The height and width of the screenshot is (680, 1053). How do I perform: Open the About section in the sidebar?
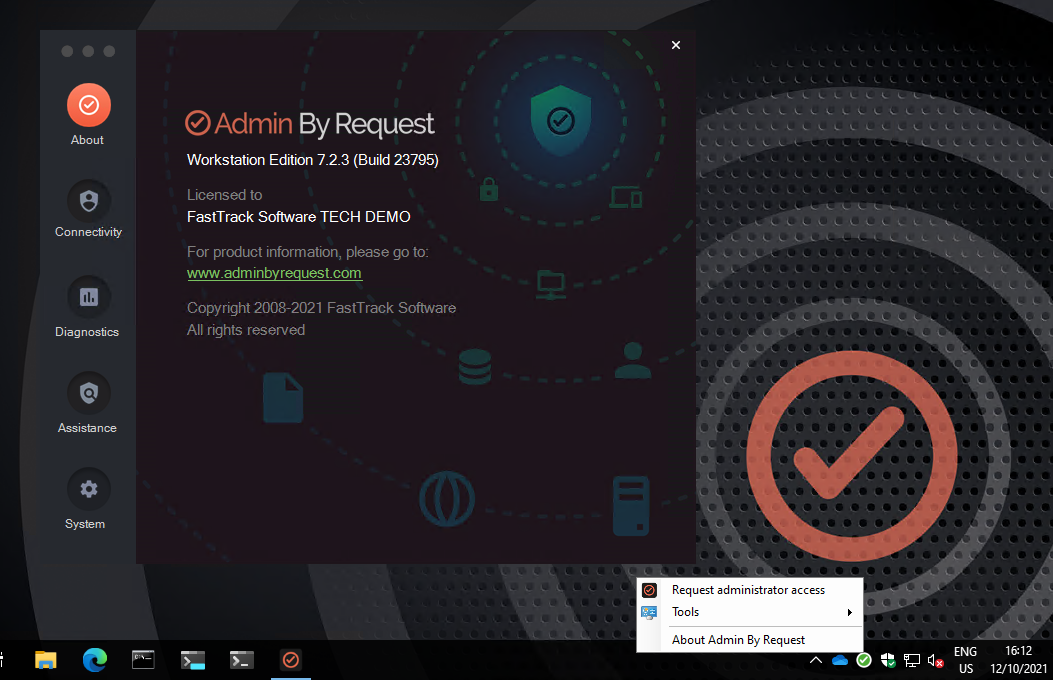click(89, 105)
